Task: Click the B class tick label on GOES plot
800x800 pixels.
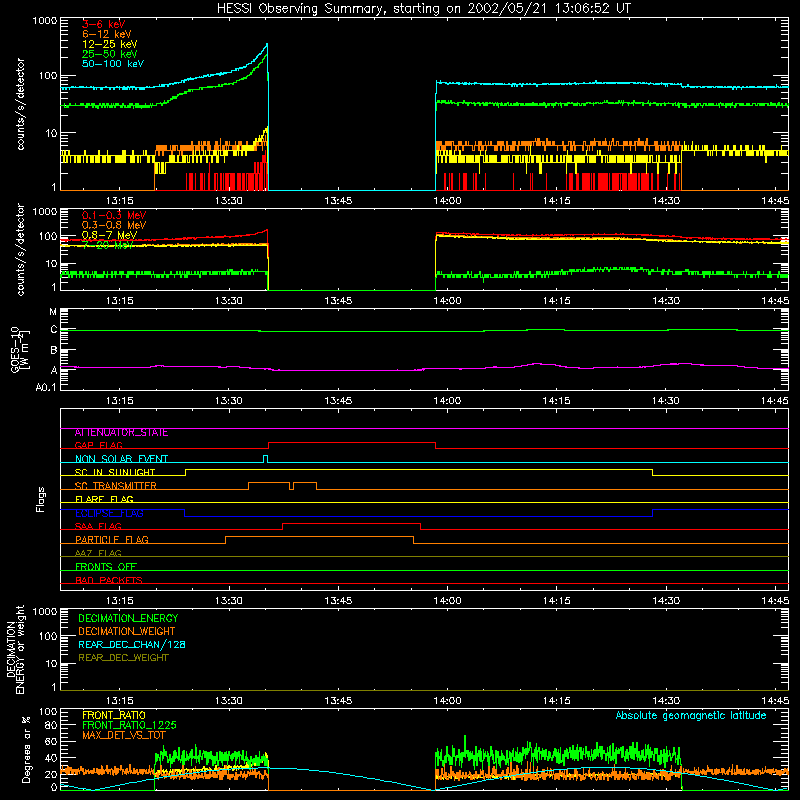Action: click(x=54, y=350)
